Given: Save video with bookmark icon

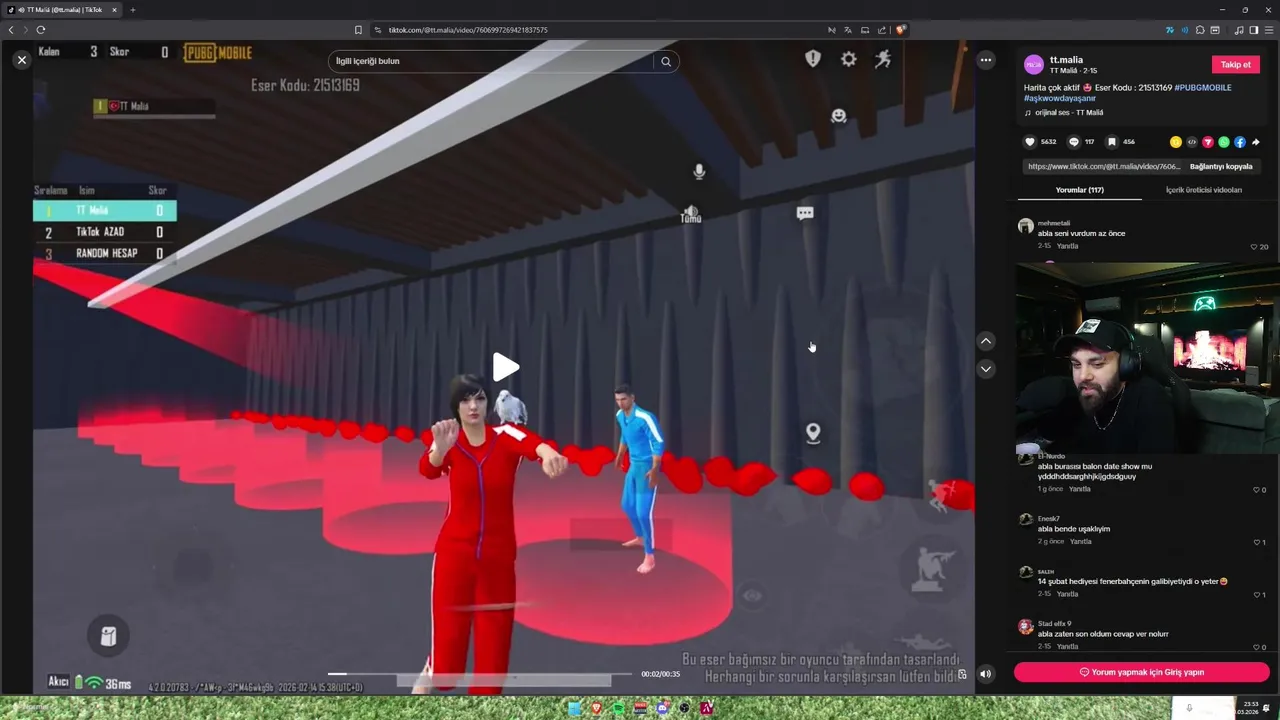Looking at the screenshot, I should tap(1112, 142).
